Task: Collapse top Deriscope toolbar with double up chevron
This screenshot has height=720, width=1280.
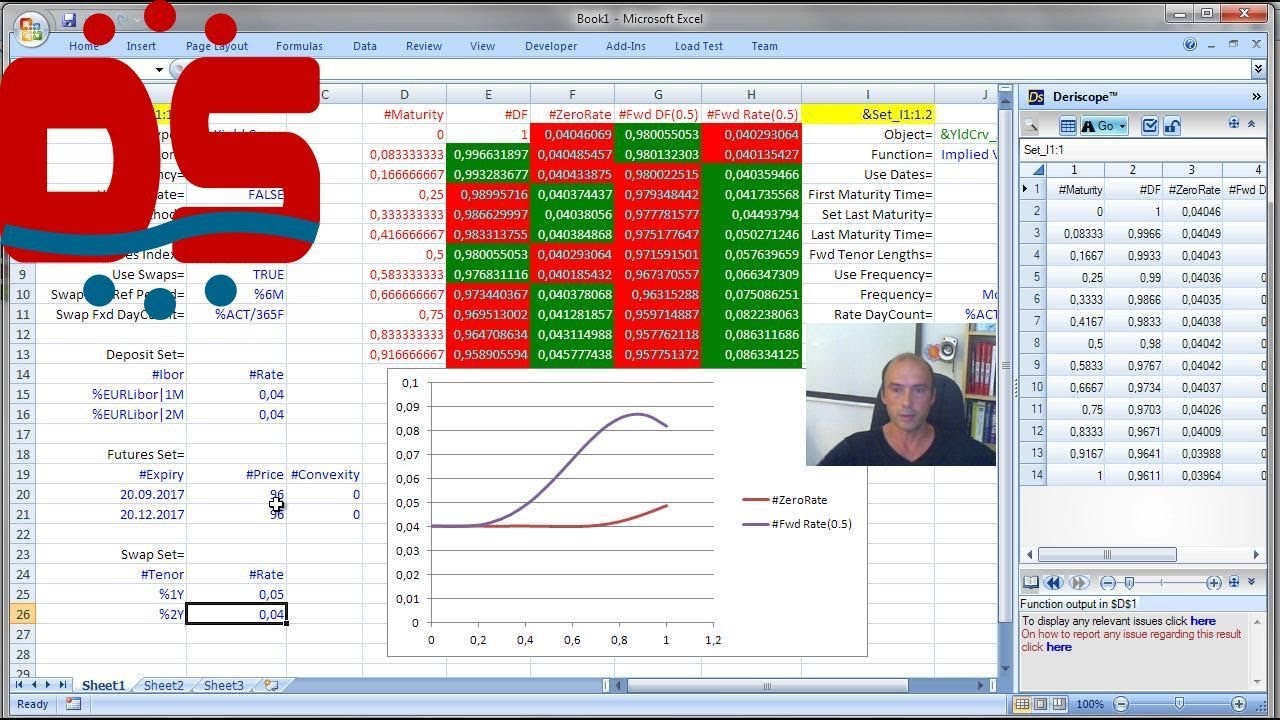Action: tap(1253, 123)
